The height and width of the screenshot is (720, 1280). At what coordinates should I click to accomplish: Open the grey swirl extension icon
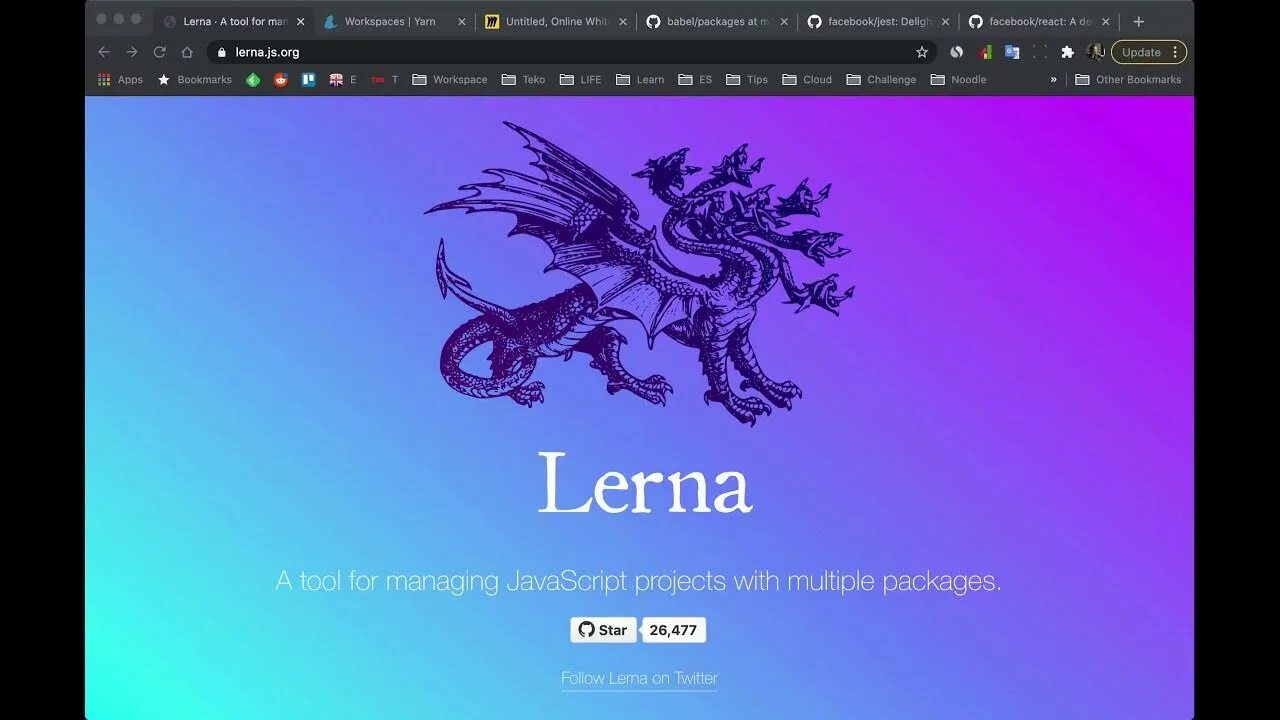(957, 52)
